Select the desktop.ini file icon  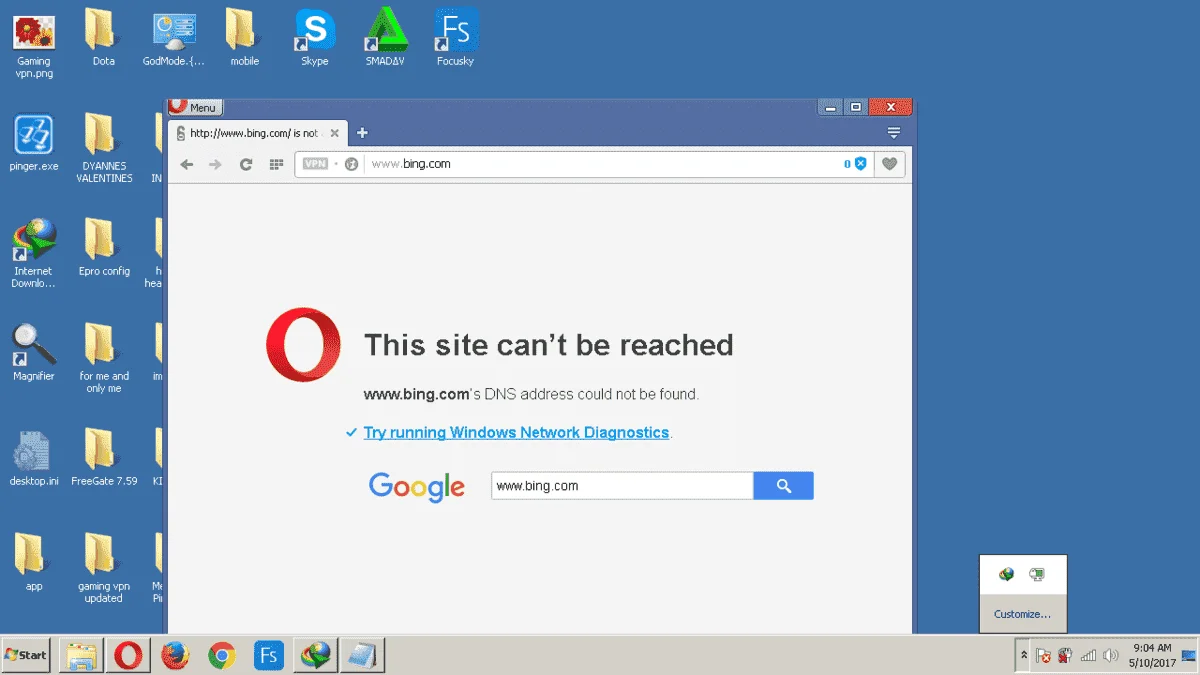(34, 458)
